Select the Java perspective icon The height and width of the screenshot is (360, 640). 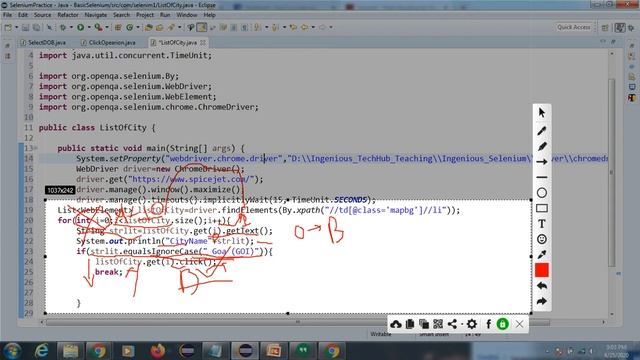[x=620, y=27]
